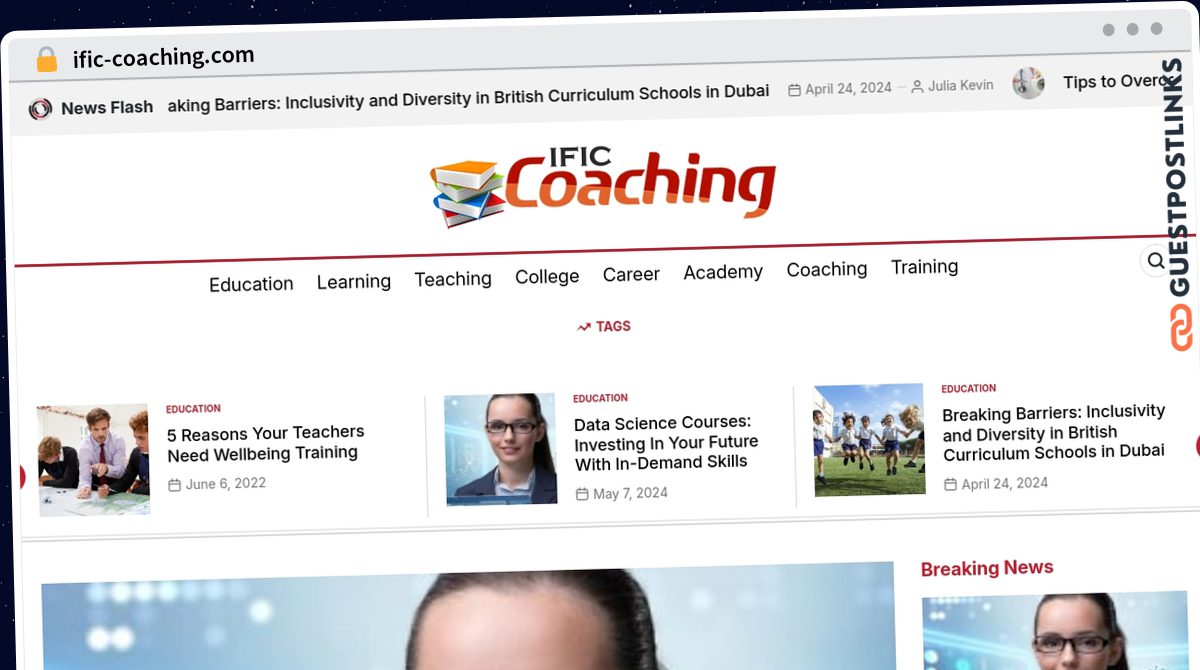Click EDUCATION tag above Breaking Barriers card

click(x=968, y=389)
